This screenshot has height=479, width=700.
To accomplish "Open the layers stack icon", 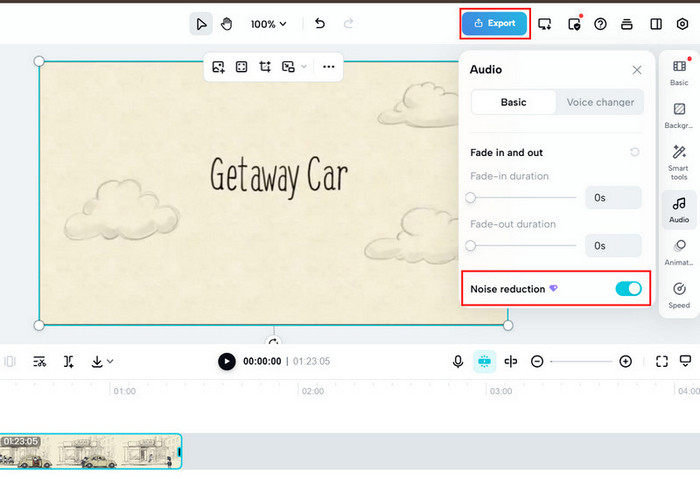I will [627, 24].
